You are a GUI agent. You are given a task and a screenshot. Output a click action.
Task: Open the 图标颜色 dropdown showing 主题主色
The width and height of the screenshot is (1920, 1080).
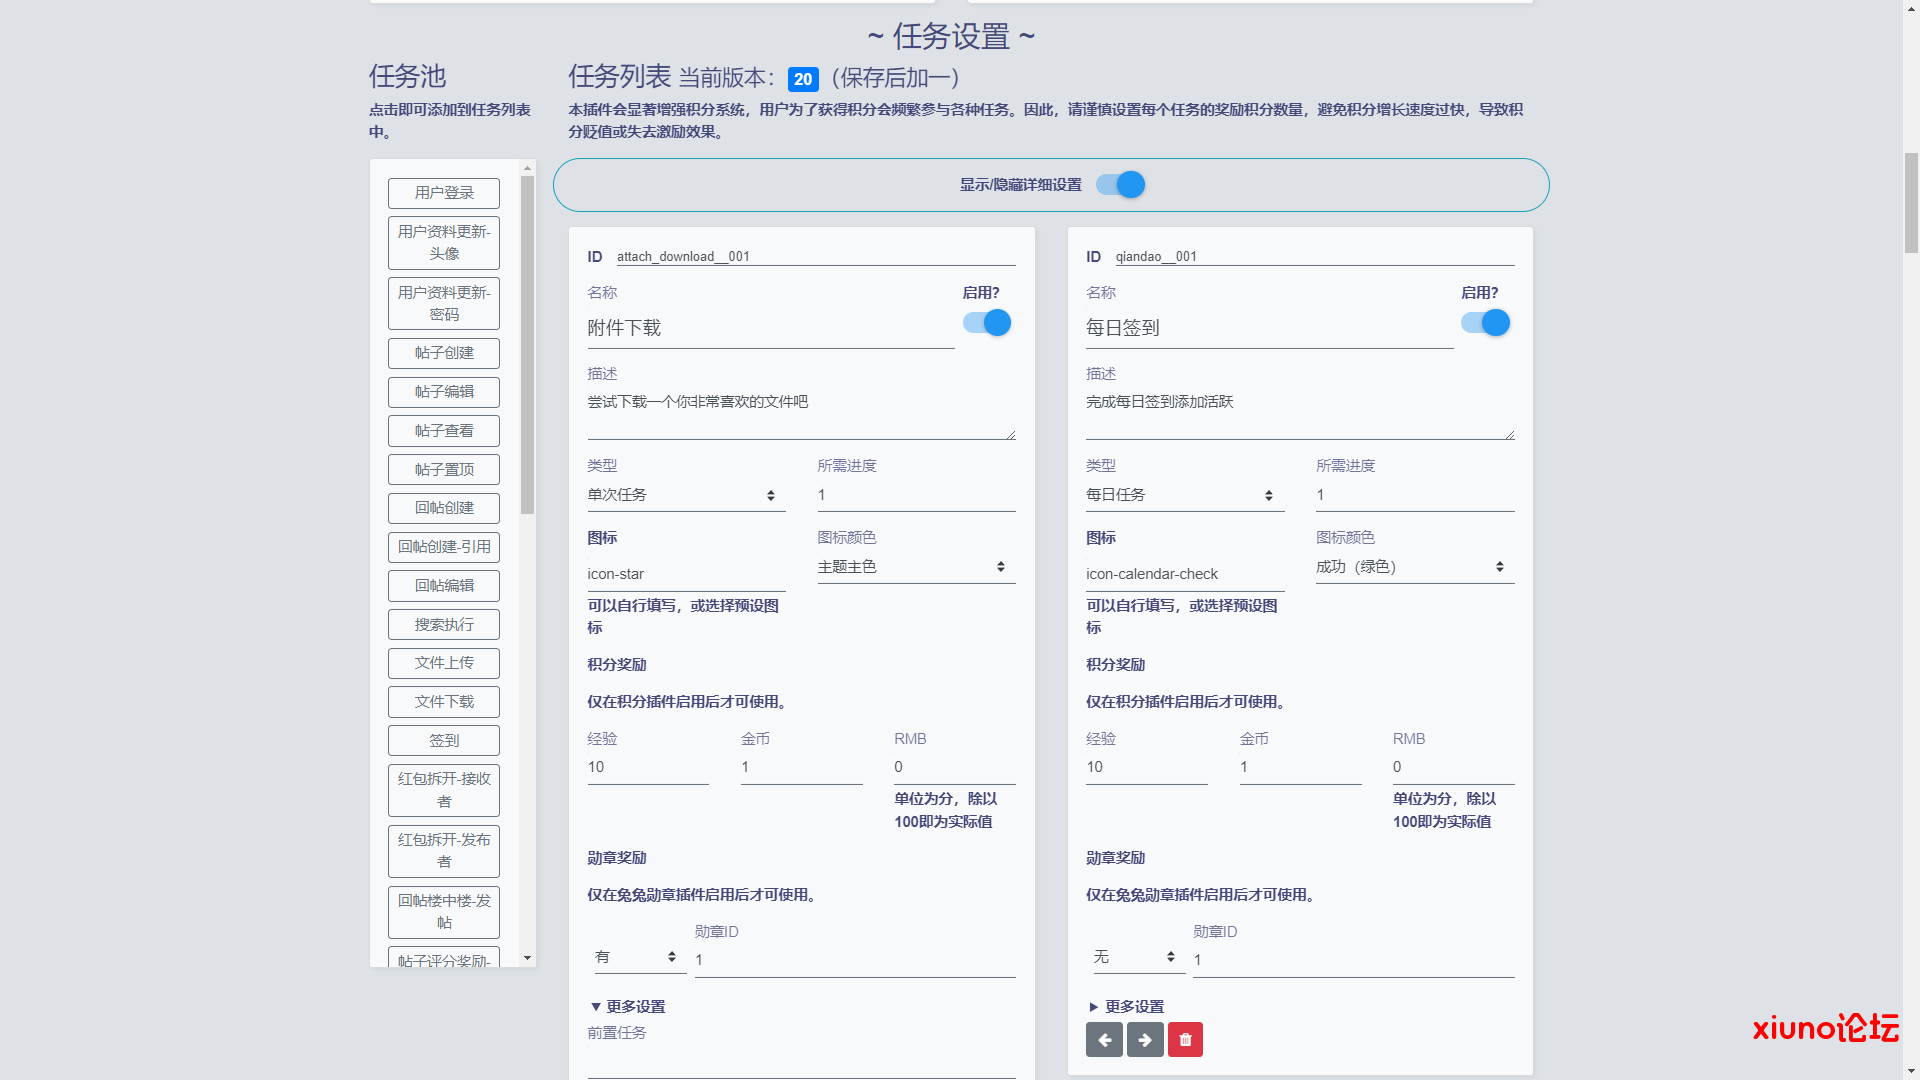tap(916, 567)
